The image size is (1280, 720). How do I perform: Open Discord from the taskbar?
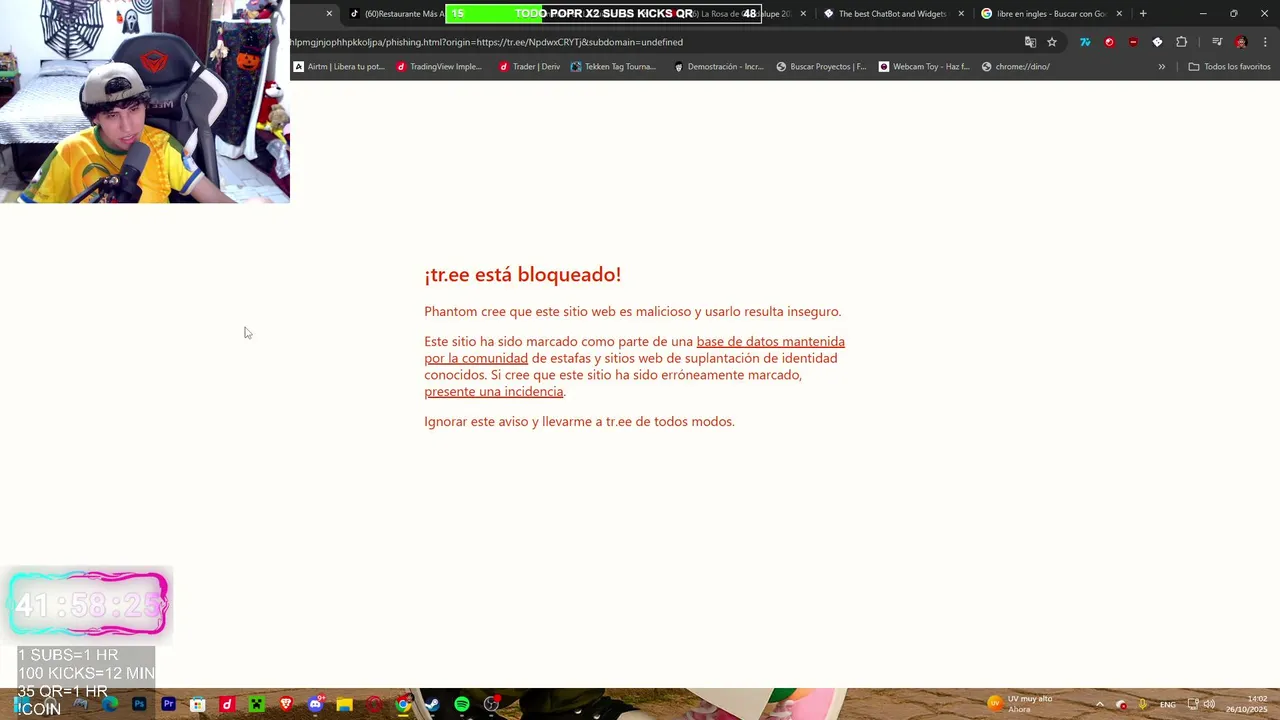click(x=316, y=704)
